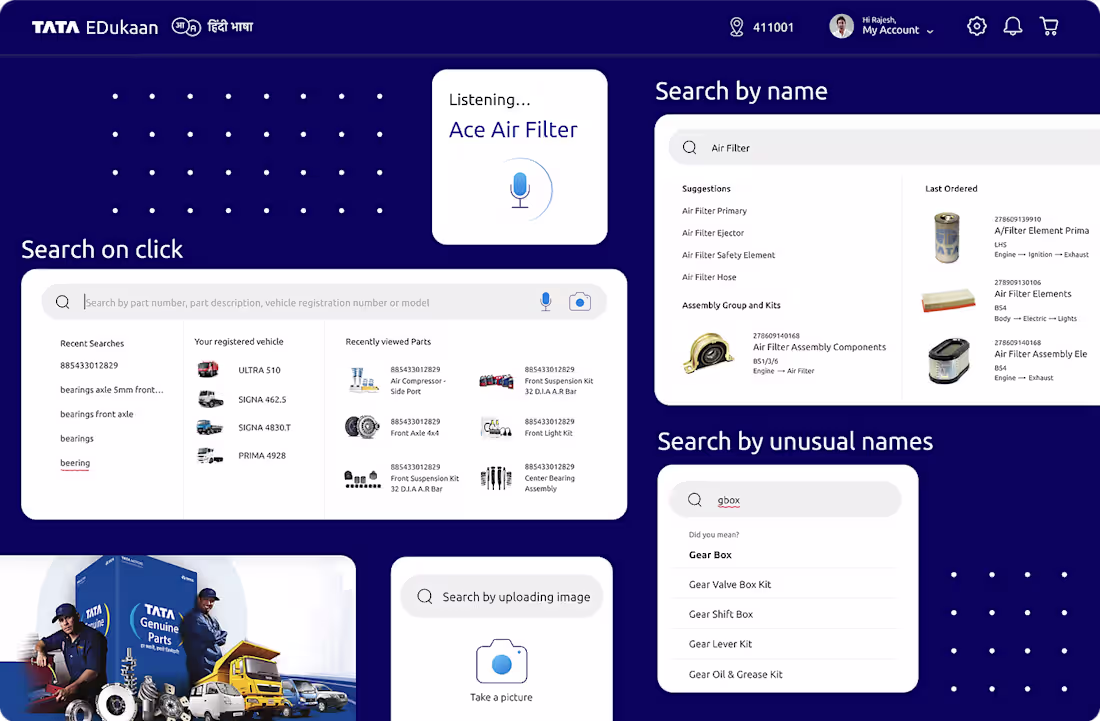Screen dimensions: 1100x721
Task: Click Rajesh's profile avatar
Action: [841, 26]
